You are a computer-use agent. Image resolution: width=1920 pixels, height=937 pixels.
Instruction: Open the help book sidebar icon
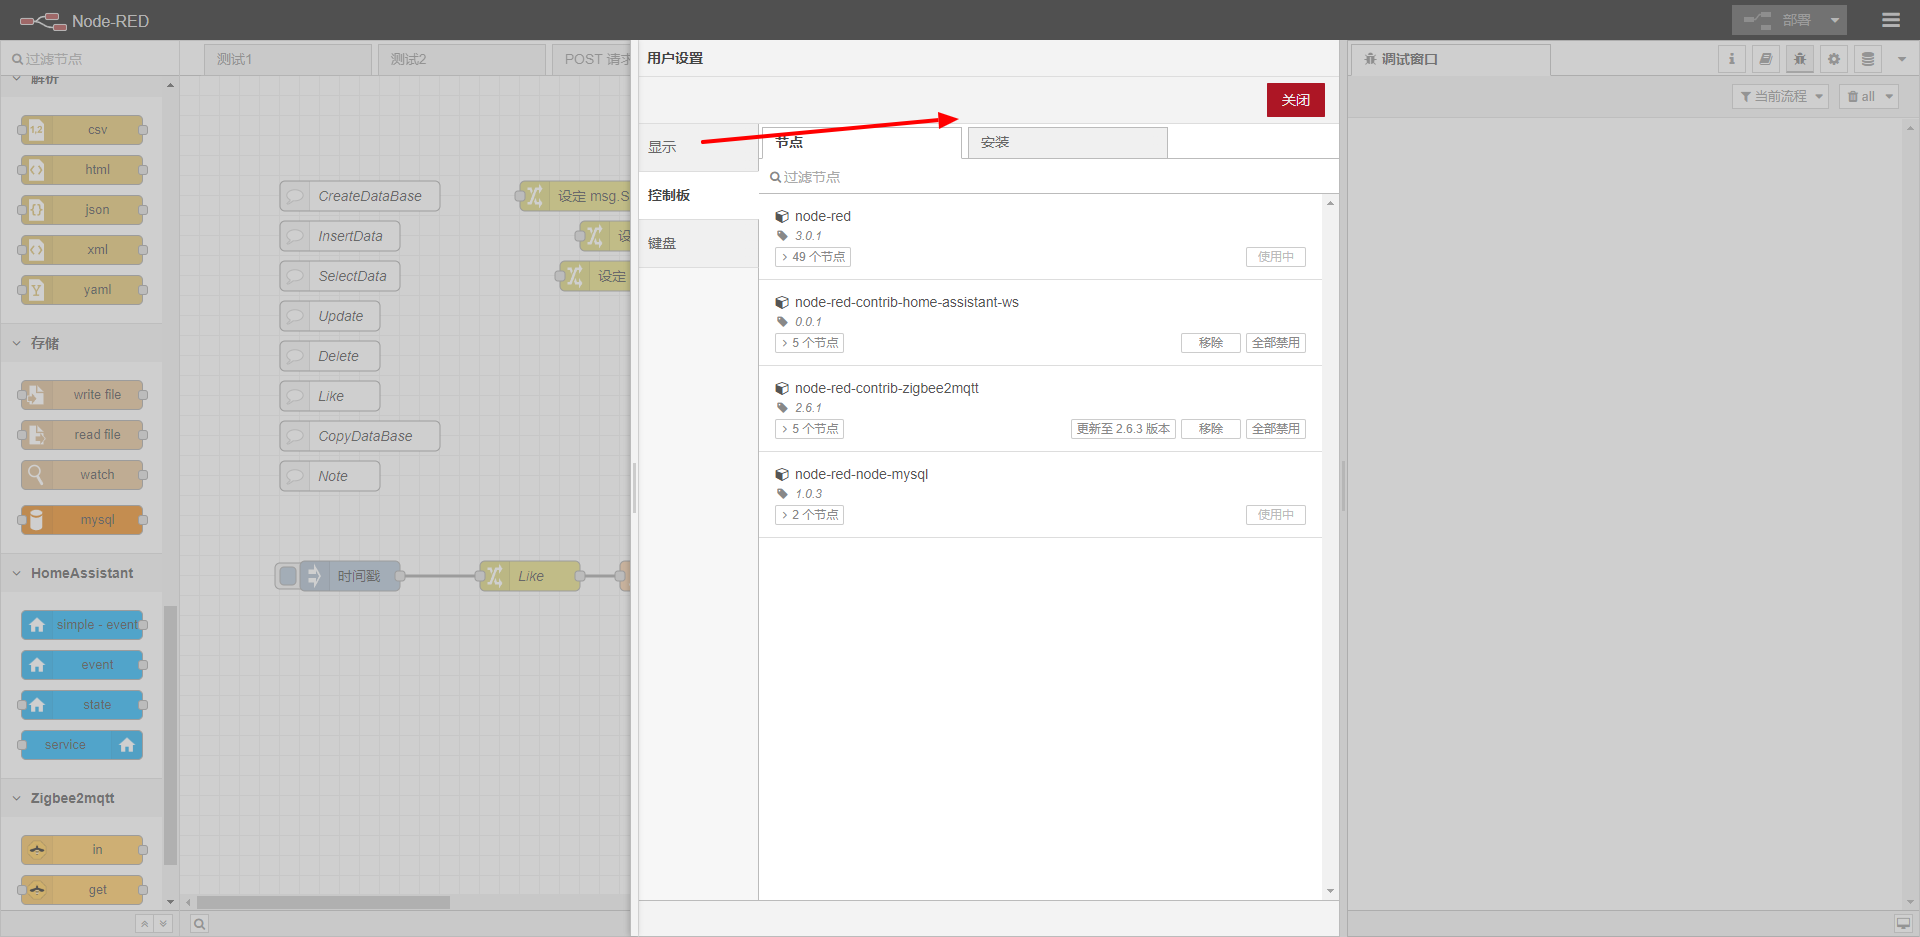point(1766,59)
